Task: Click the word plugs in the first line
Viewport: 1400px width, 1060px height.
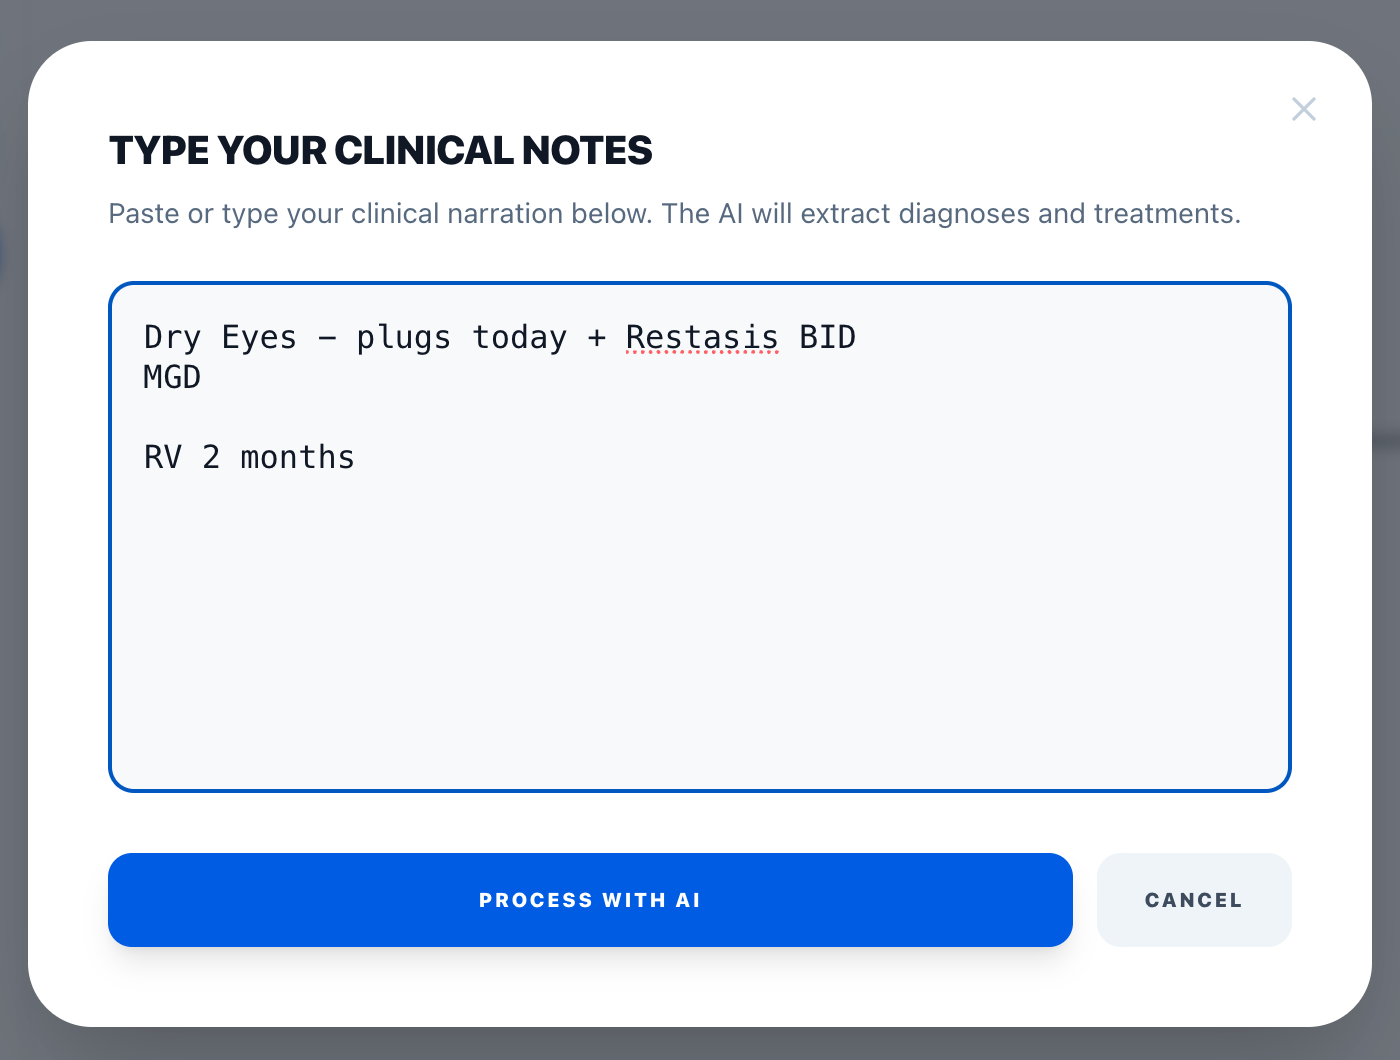Action: (x=403, y=337)
